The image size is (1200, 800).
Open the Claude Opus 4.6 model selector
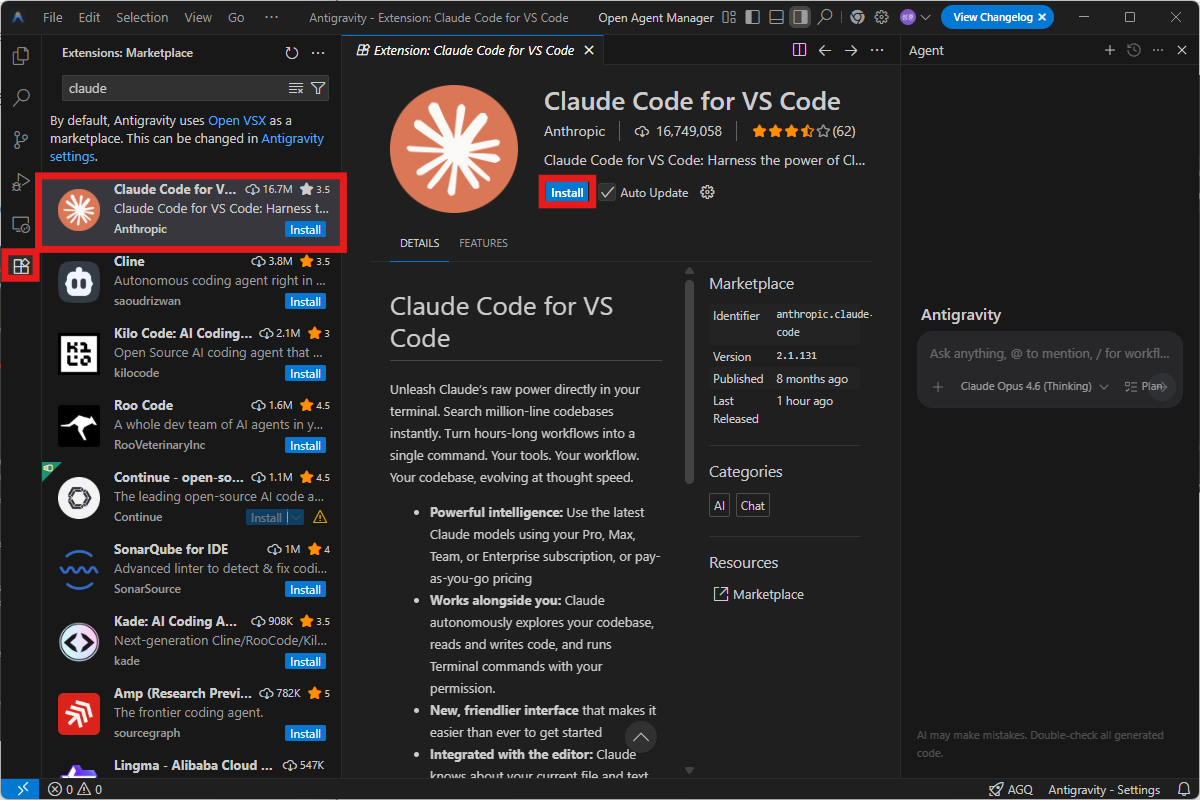coord(1034,386)
